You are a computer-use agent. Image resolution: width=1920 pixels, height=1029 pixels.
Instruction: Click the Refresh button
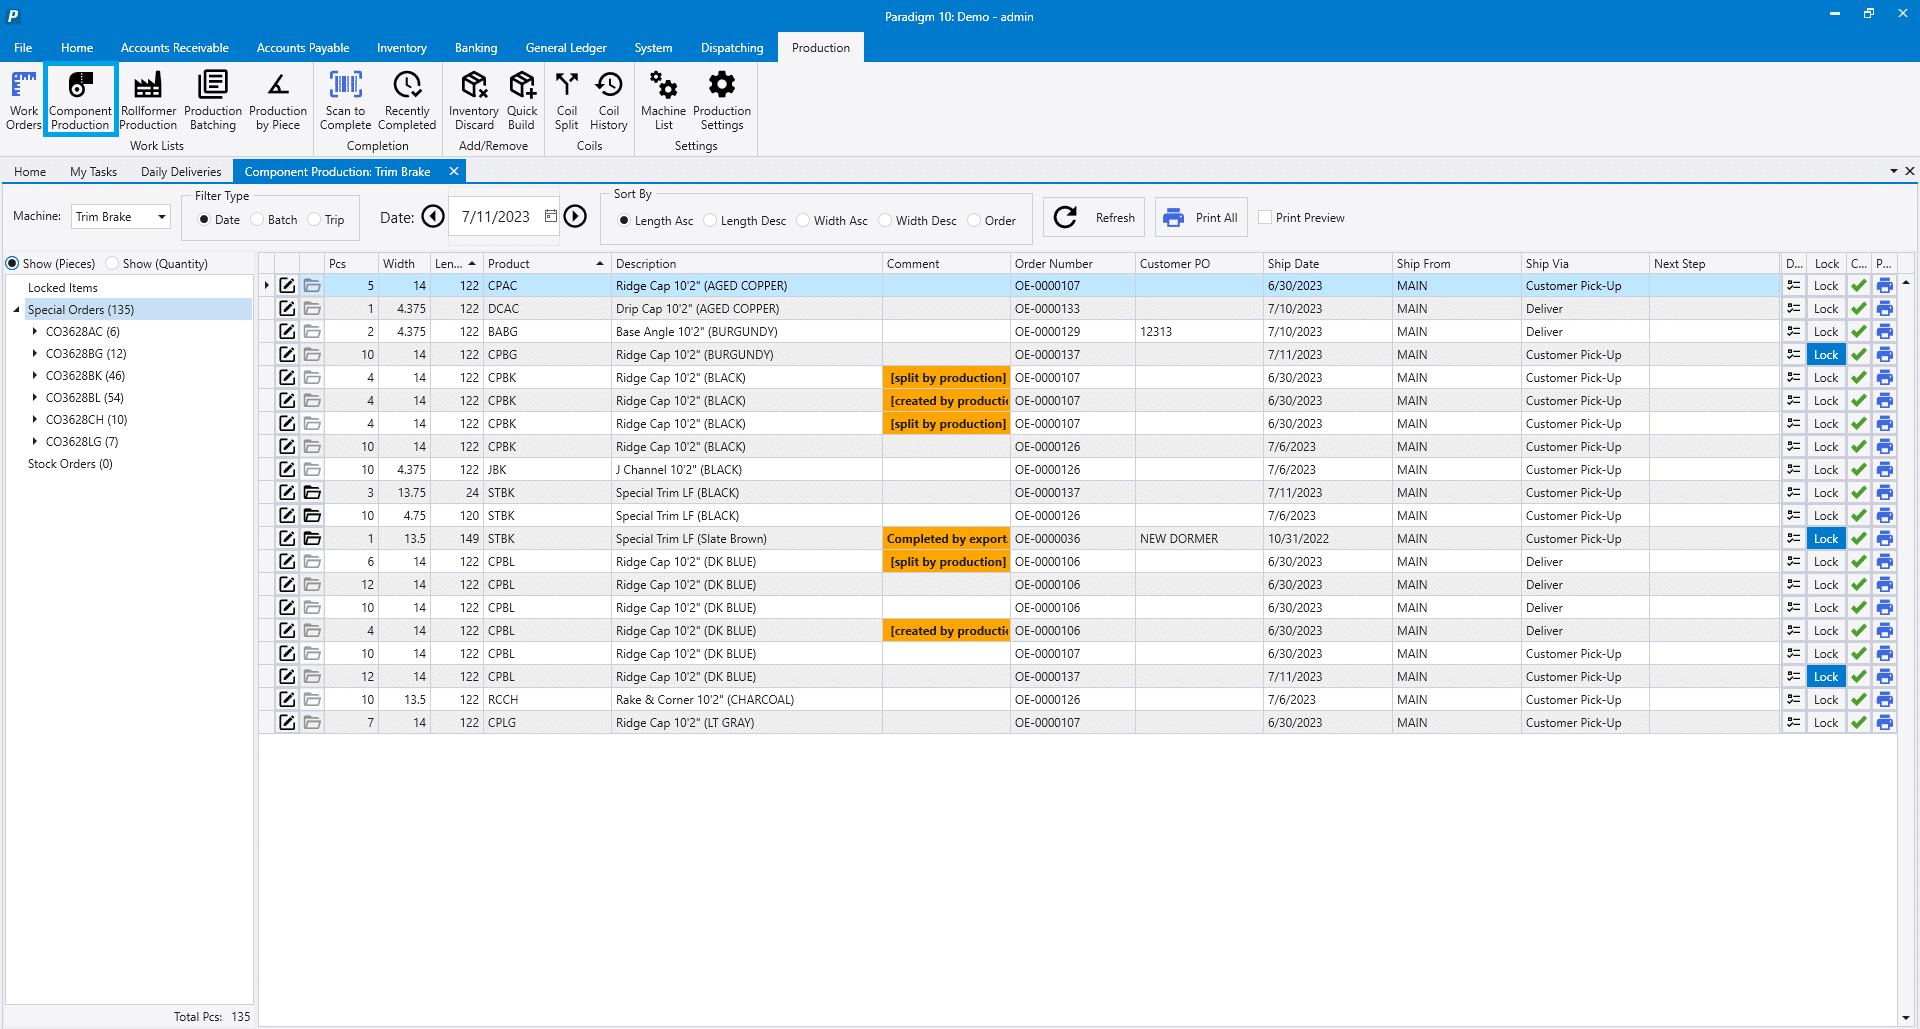point(1094,218)
